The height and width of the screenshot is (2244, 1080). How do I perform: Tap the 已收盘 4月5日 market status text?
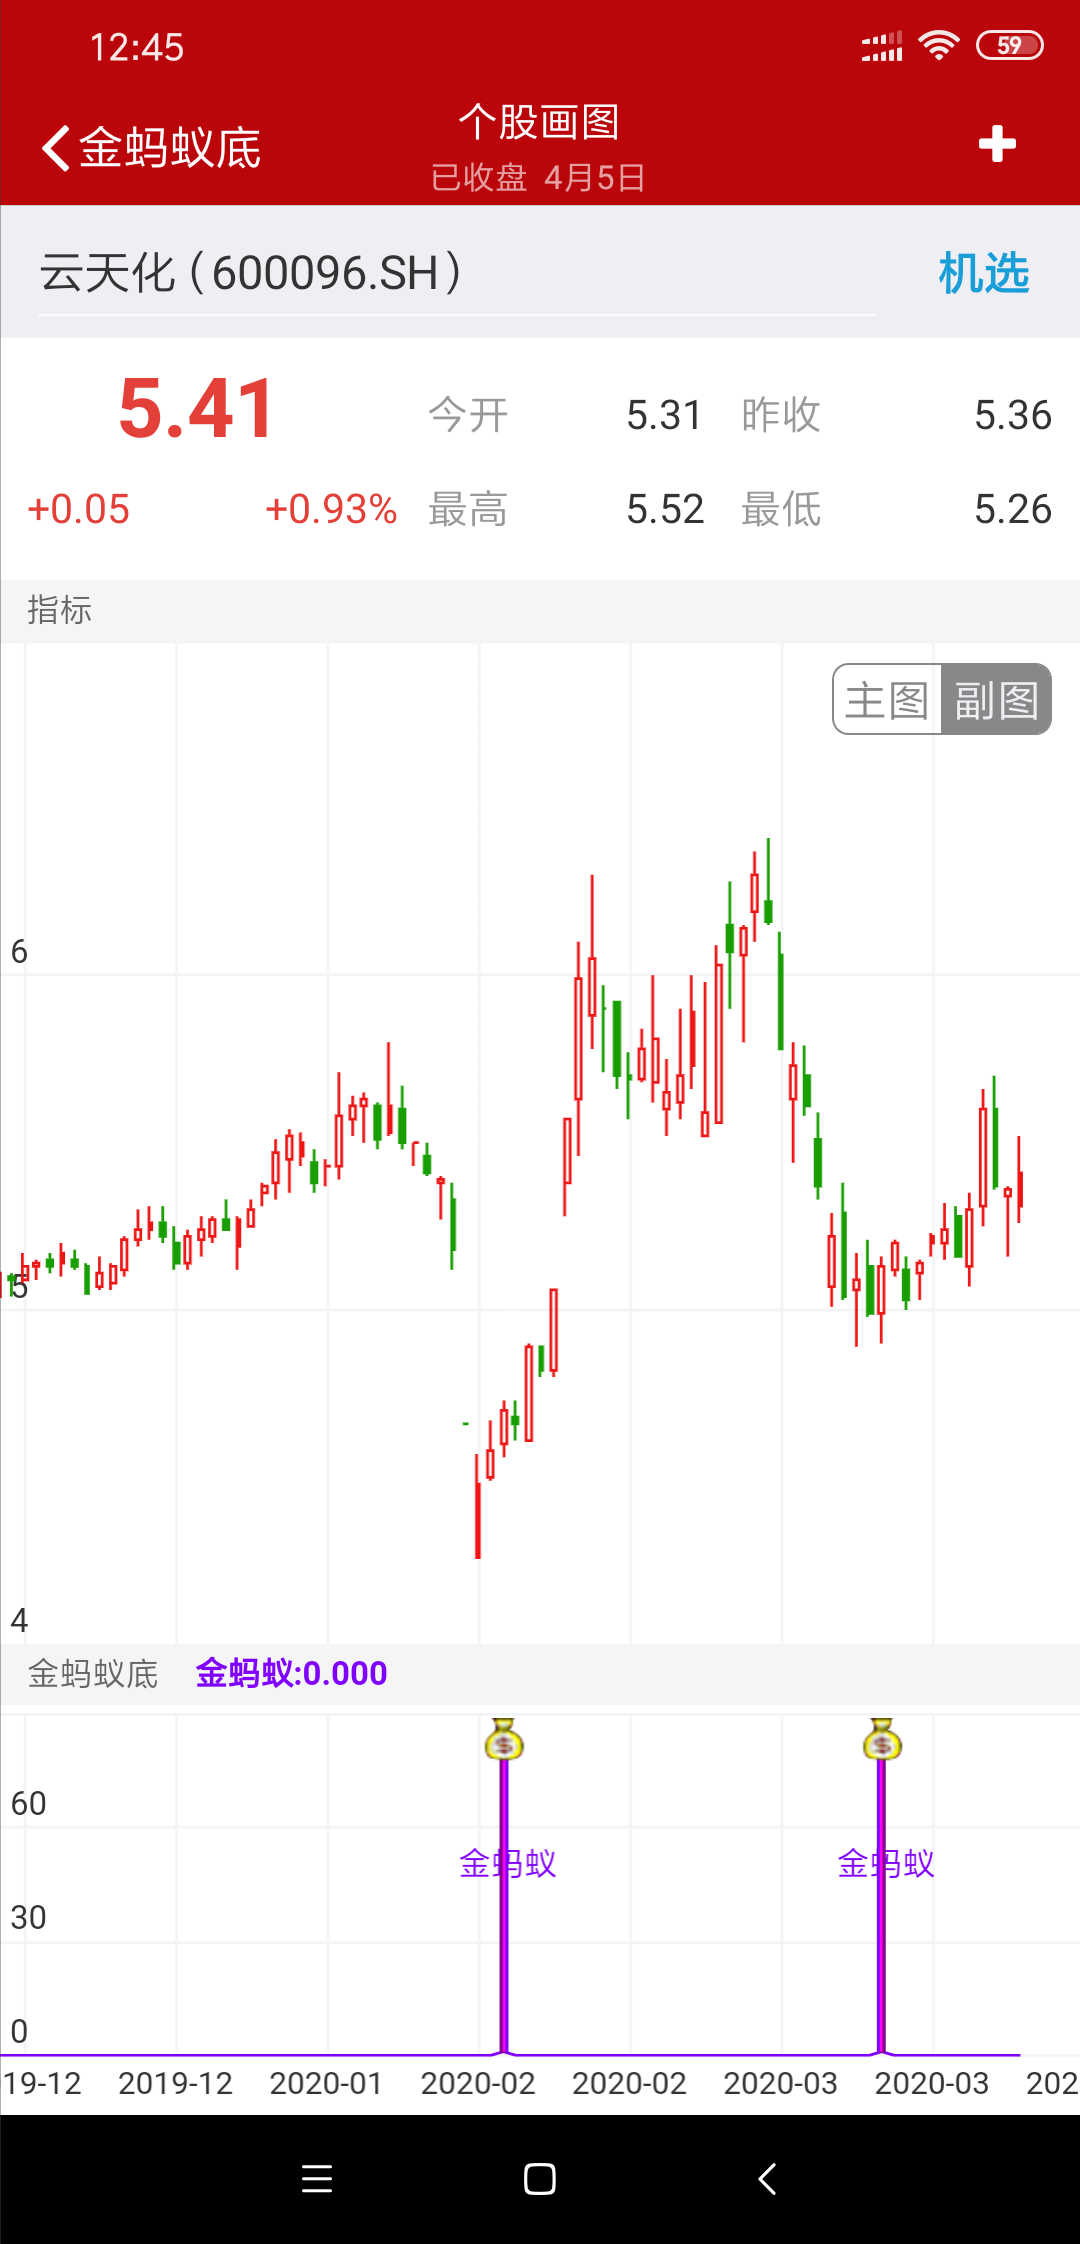coord(538,178)
